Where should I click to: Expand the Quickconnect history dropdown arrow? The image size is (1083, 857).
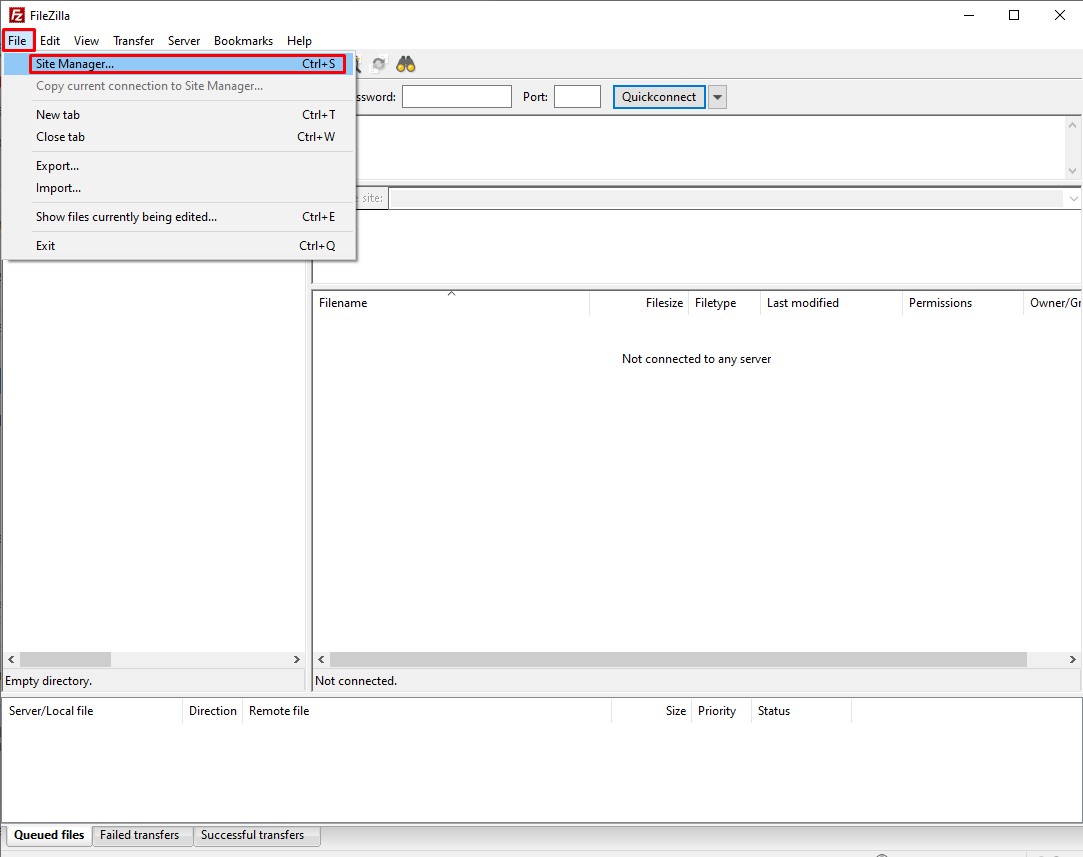718,97
